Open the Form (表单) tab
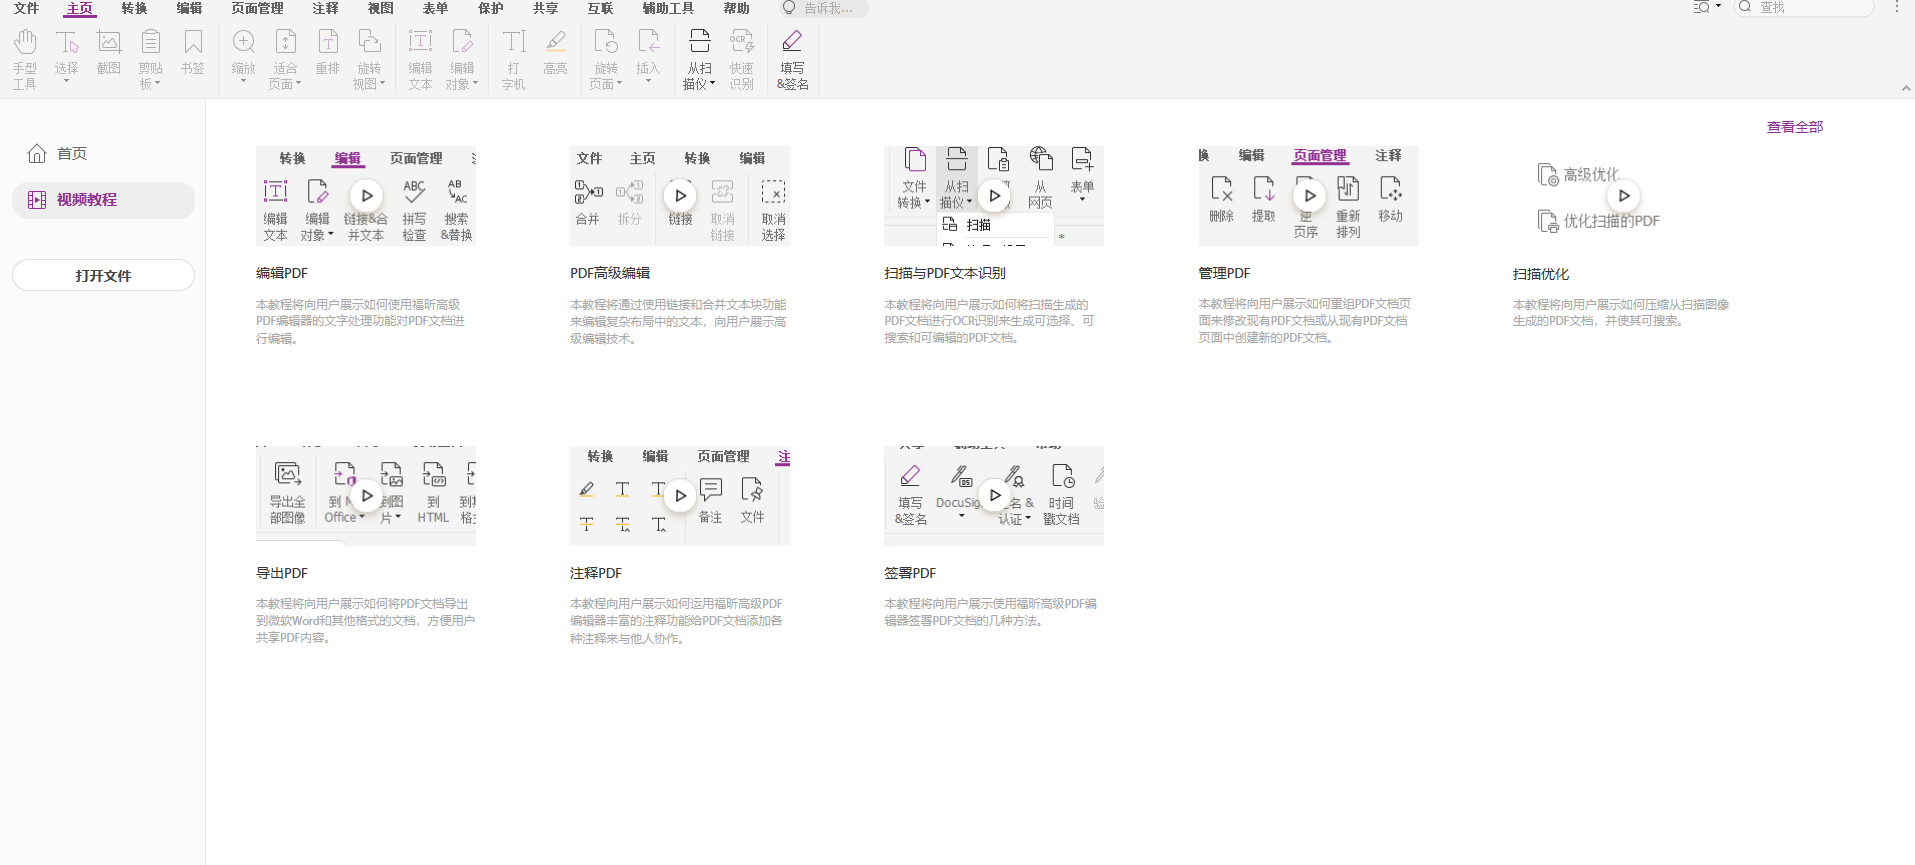1915x865 pixels. 435,8
